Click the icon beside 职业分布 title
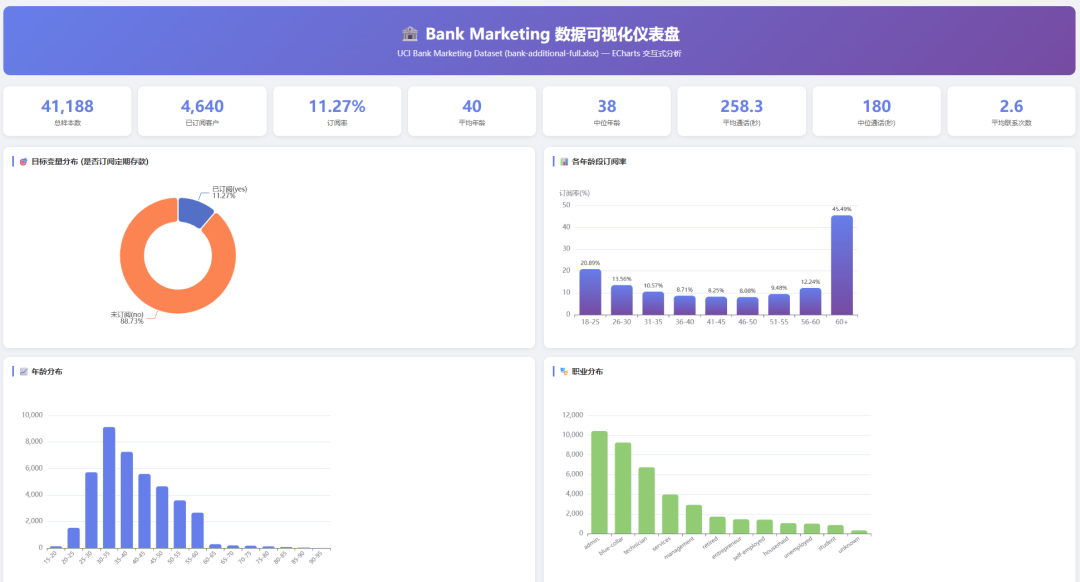Screen dimensions: 1080x582 click(x=564, y=372)
